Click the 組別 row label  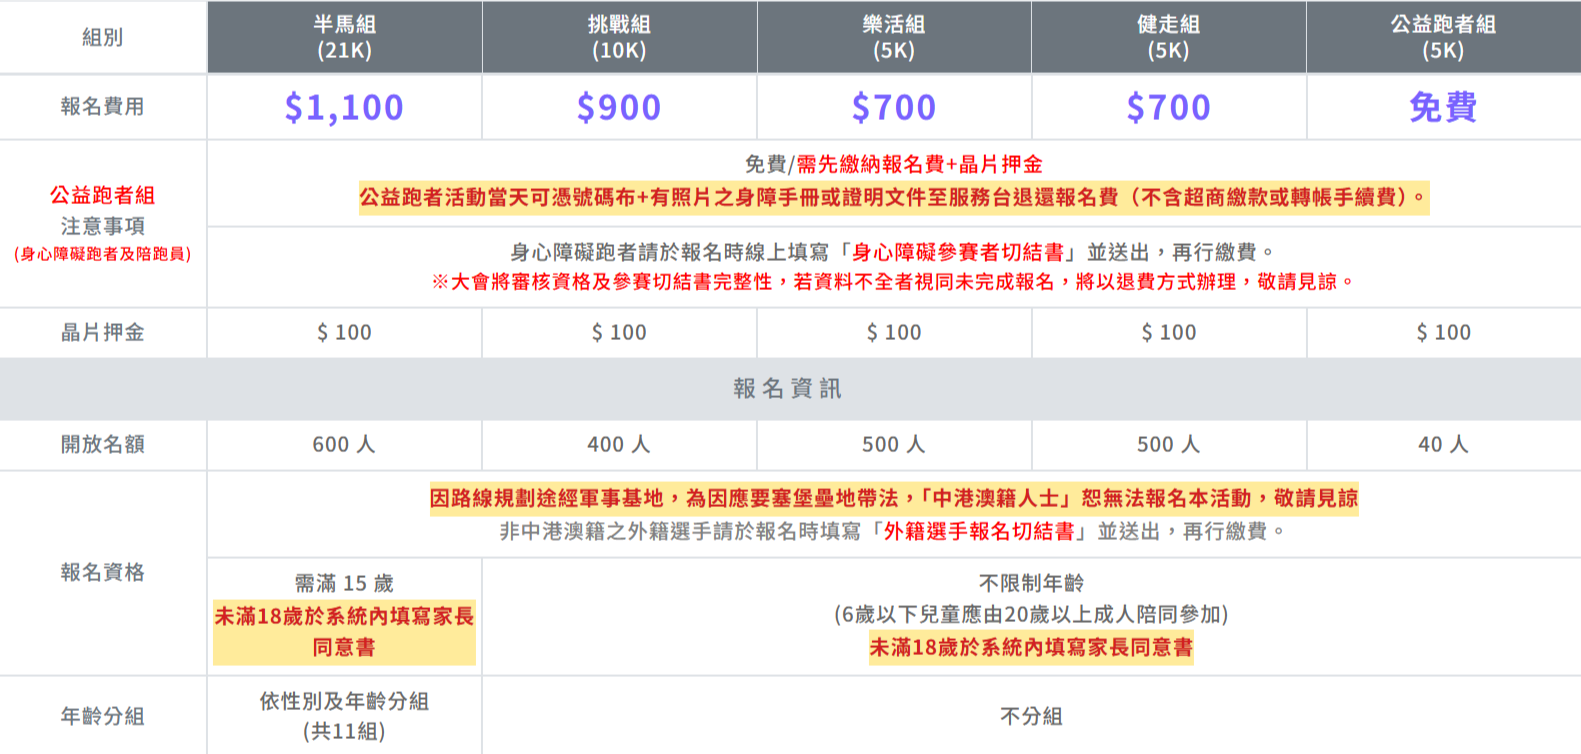102,37
